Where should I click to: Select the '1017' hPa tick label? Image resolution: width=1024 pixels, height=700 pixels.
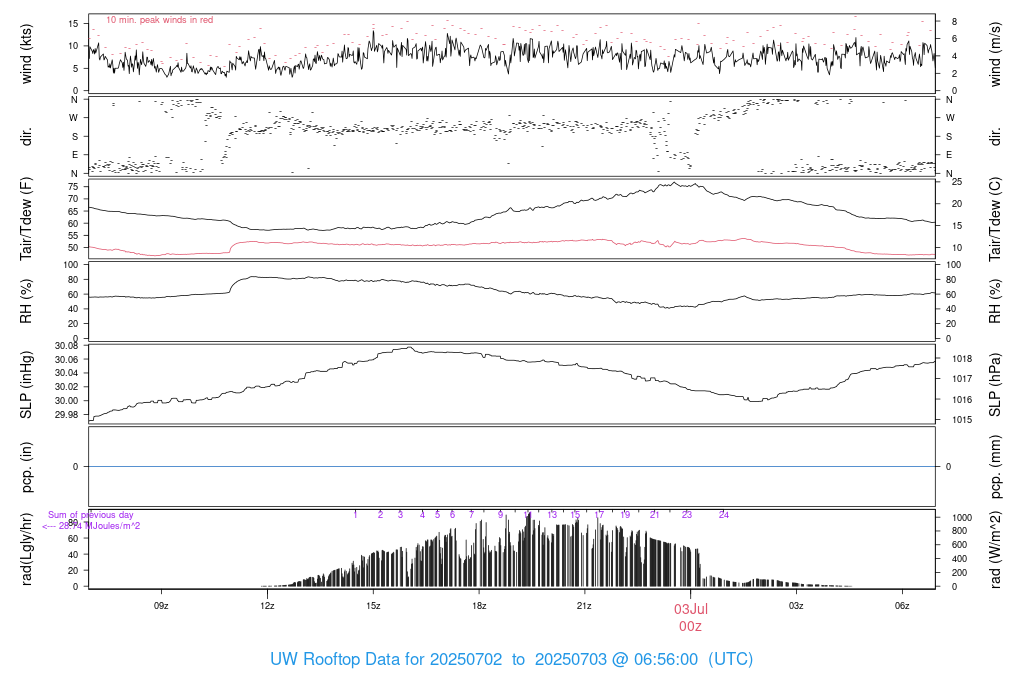coord(962,379)
